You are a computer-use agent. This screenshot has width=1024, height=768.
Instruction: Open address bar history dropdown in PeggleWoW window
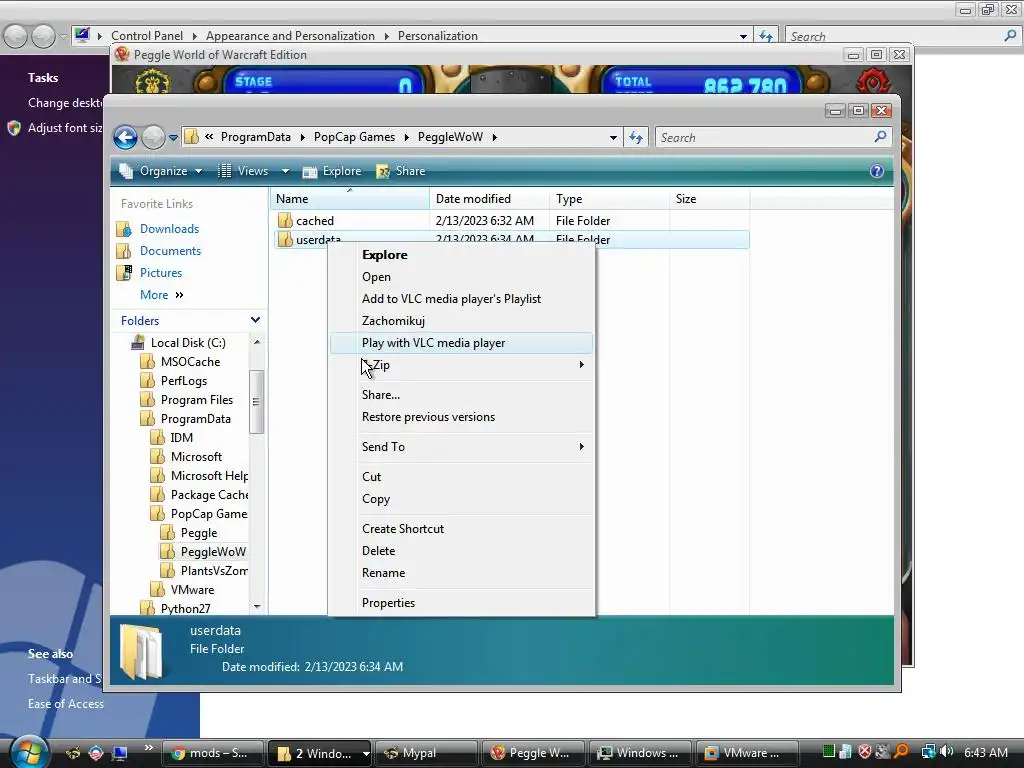[613, 137]
